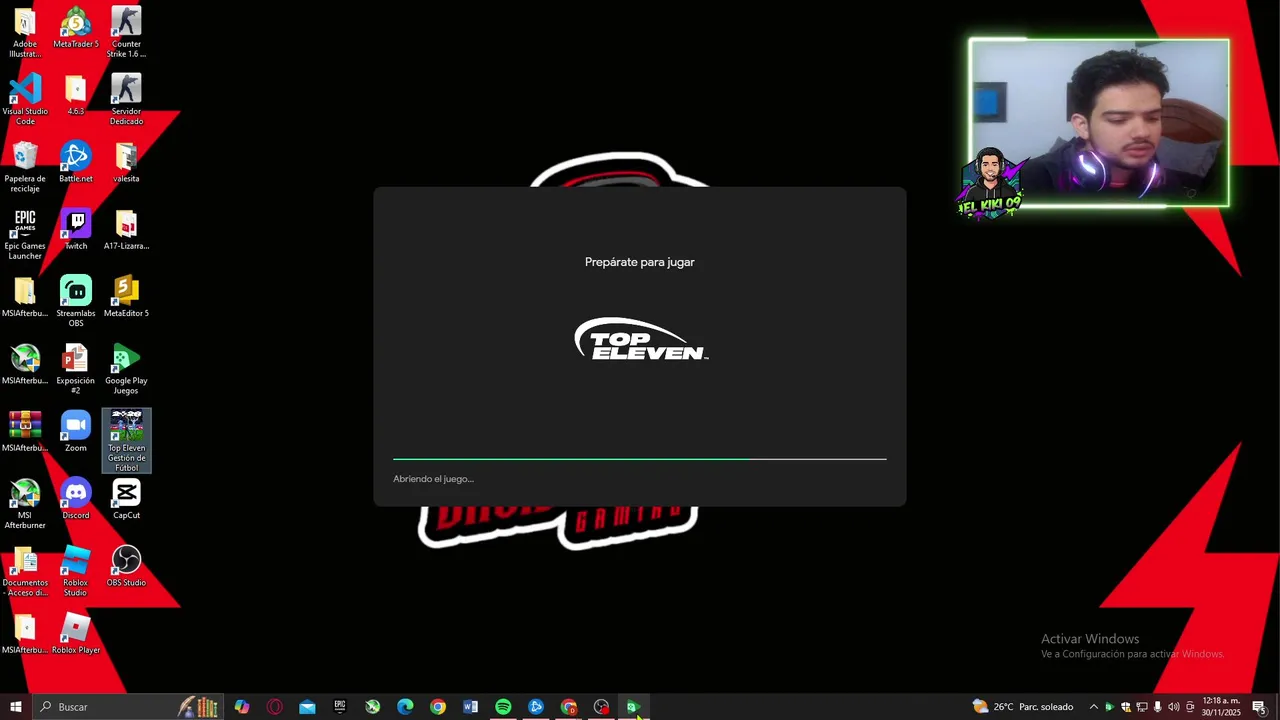Select the 4.6.3 folder on the desktop
Image resolution: width=1280 pixels, height=720 pixels.
(x=76, y=95)
